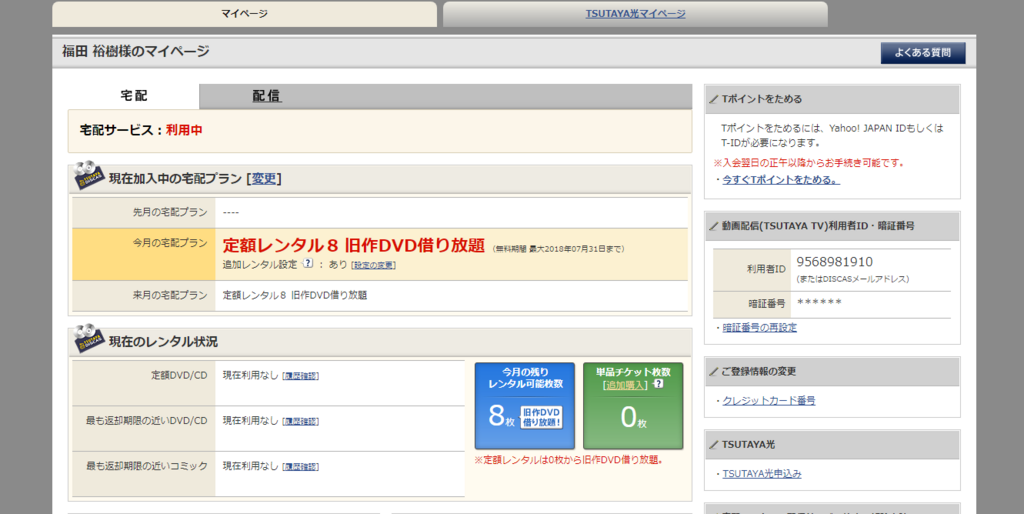Open 履歴確認 link in 定額DVD/CD row
1024x514 pixels.
point(300,376)
